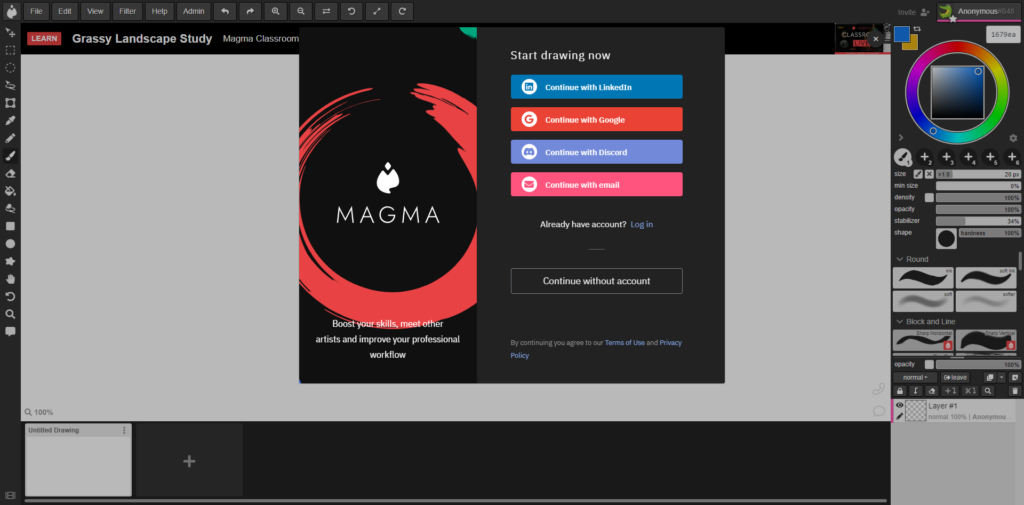1024x505 pixels.
Task: Toggle the density pressure checkbox
Action: click(x=929, y=197)
